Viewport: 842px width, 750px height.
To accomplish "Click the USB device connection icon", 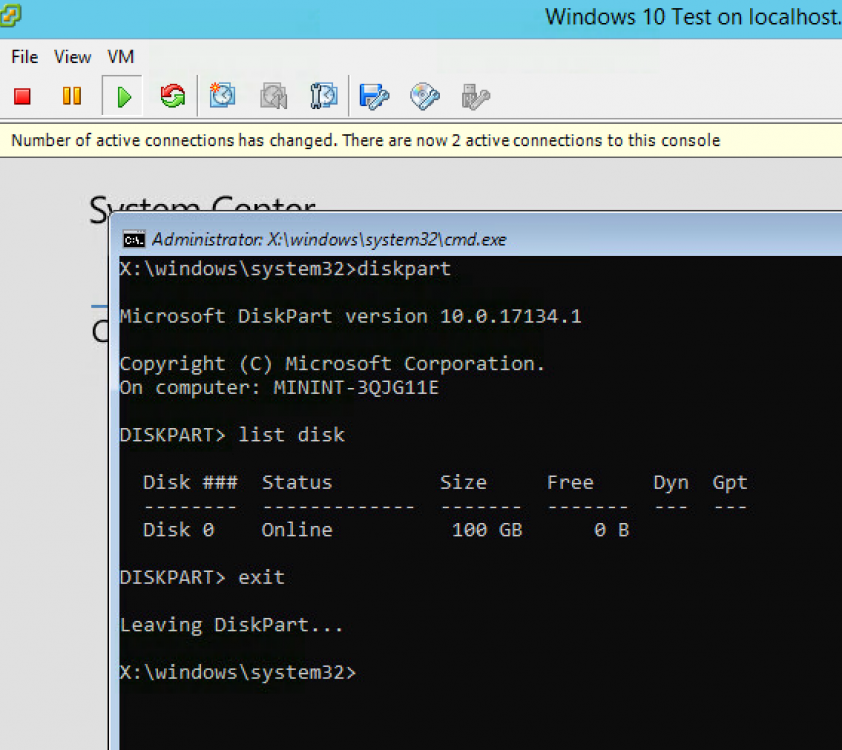I will [x=475, y=97].
